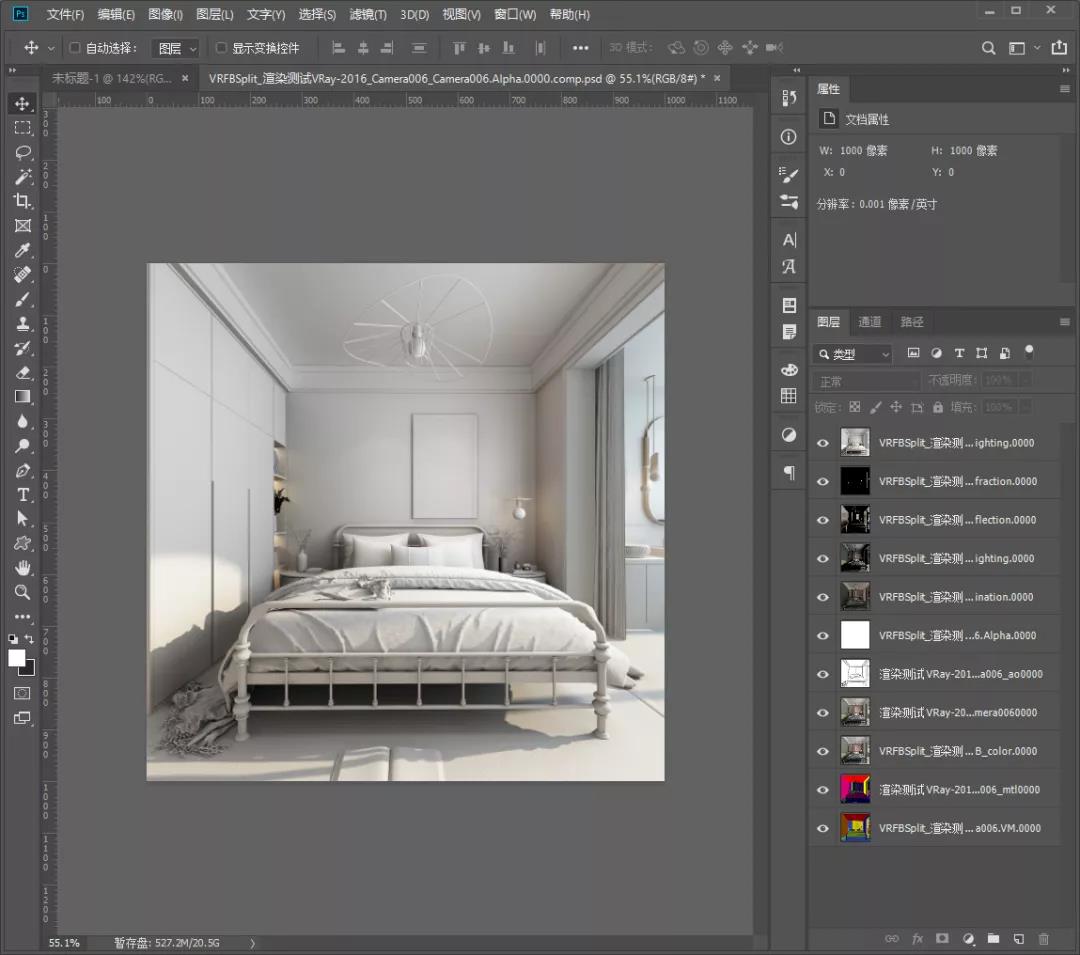The height and width of the screenshot is (955, 1080).
Task: Enable Show Transform Controls checkbox
Action: point(221,48)
